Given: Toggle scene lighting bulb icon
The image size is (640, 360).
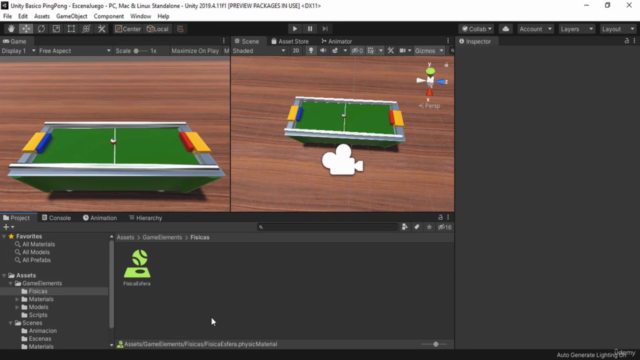Looking at the screenshot, I should [x=311, y=51].
